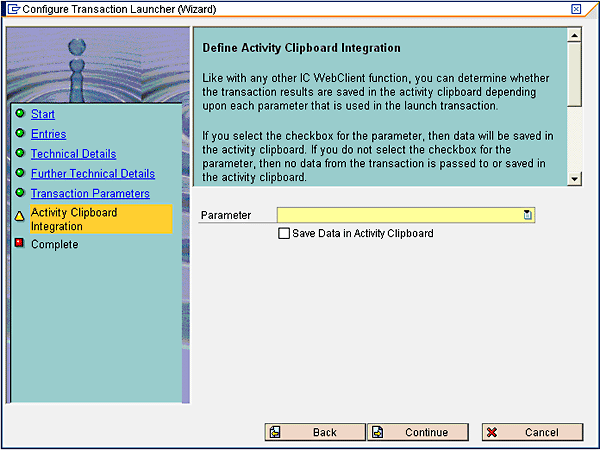Click the Parameter field label
Image resolution: width=600 pixels, height=450 pixels.
(x=226, y=215)
